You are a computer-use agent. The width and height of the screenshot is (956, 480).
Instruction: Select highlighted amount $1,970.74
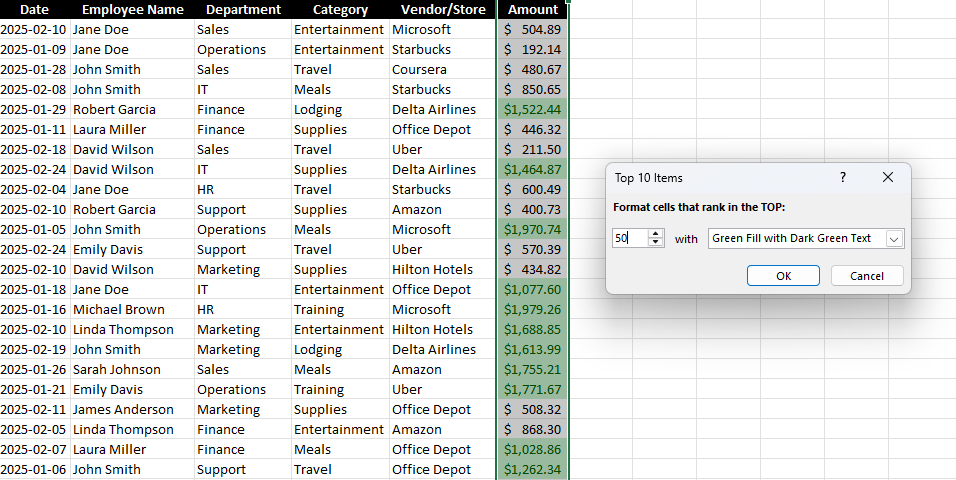click(533, 229)
